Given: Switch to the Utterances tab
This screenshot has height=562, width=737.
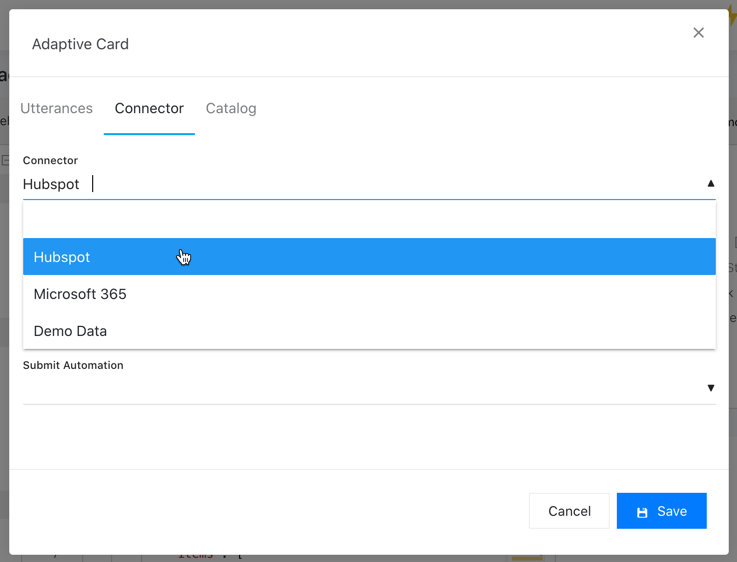Looking at the screenshot, I should (56, 108).
